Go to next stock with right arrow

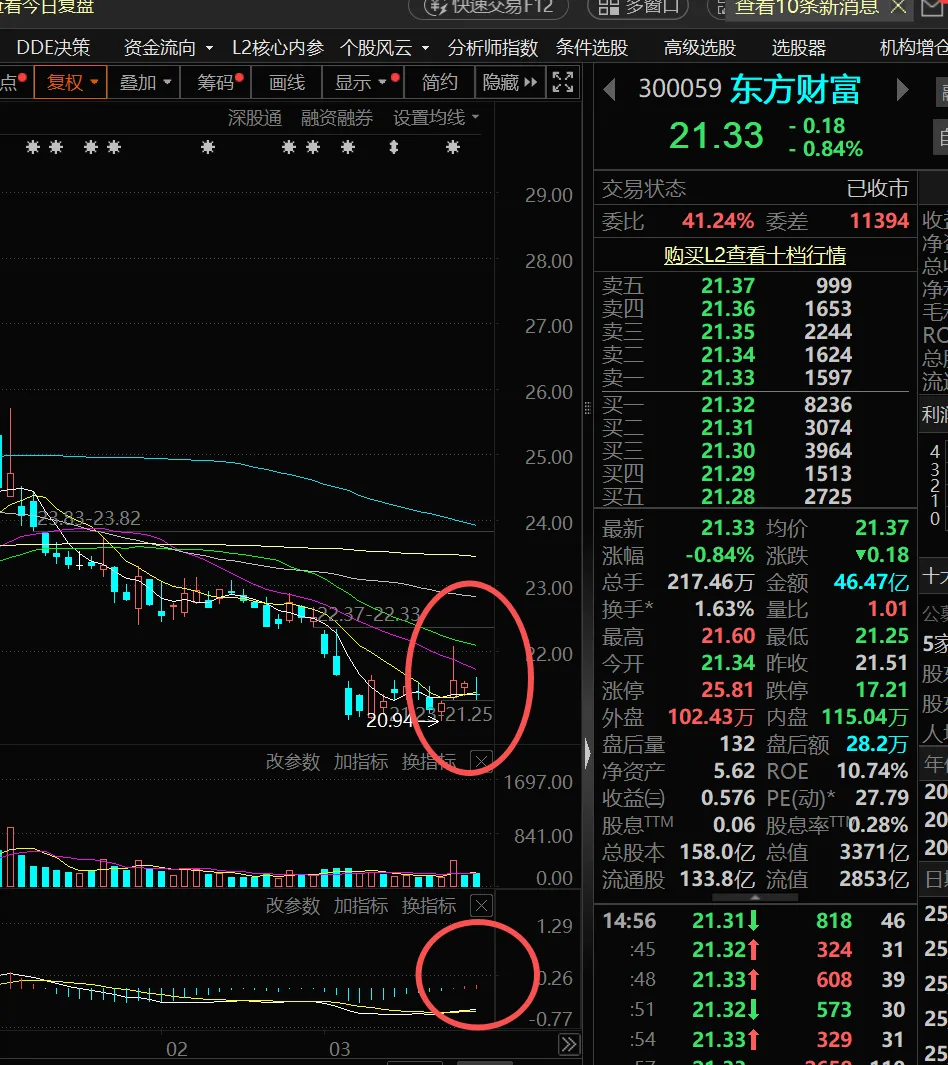click(903, 89)
